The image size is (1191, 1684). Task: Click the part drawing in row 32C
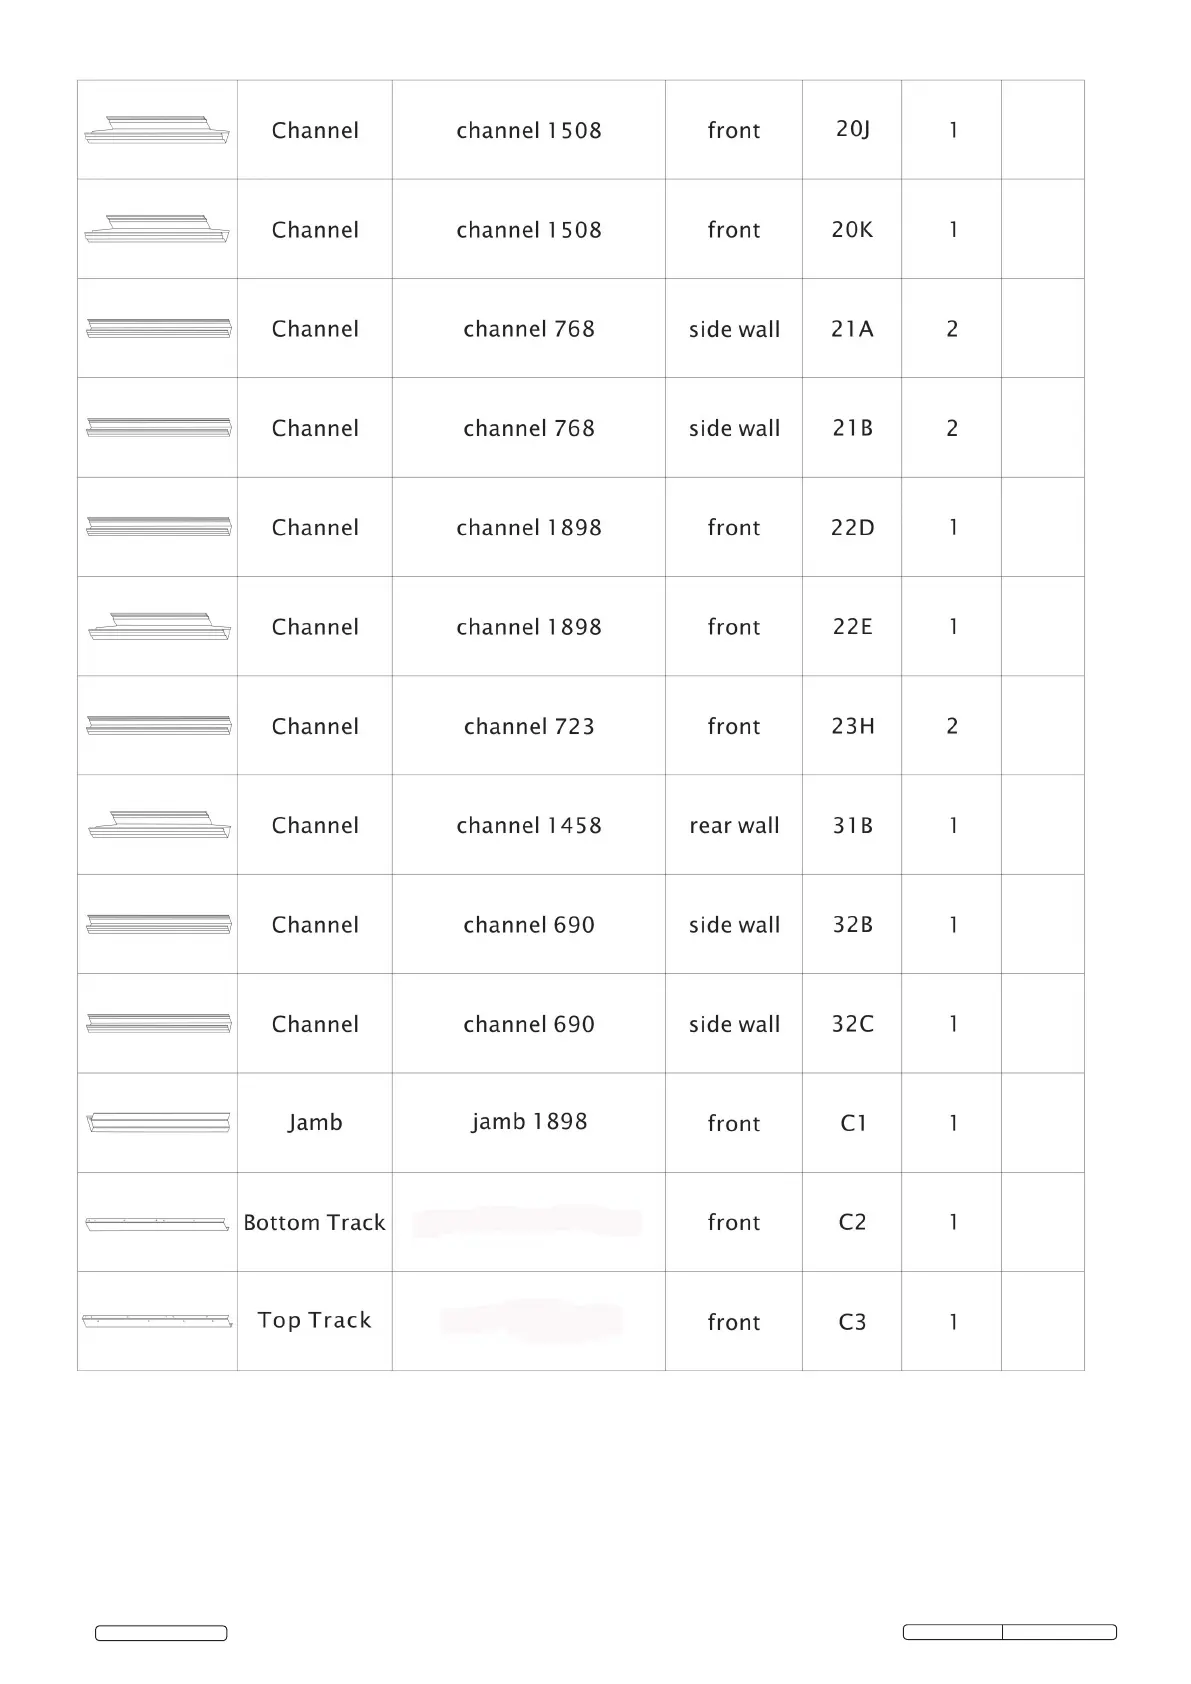tap(159, 1023)
